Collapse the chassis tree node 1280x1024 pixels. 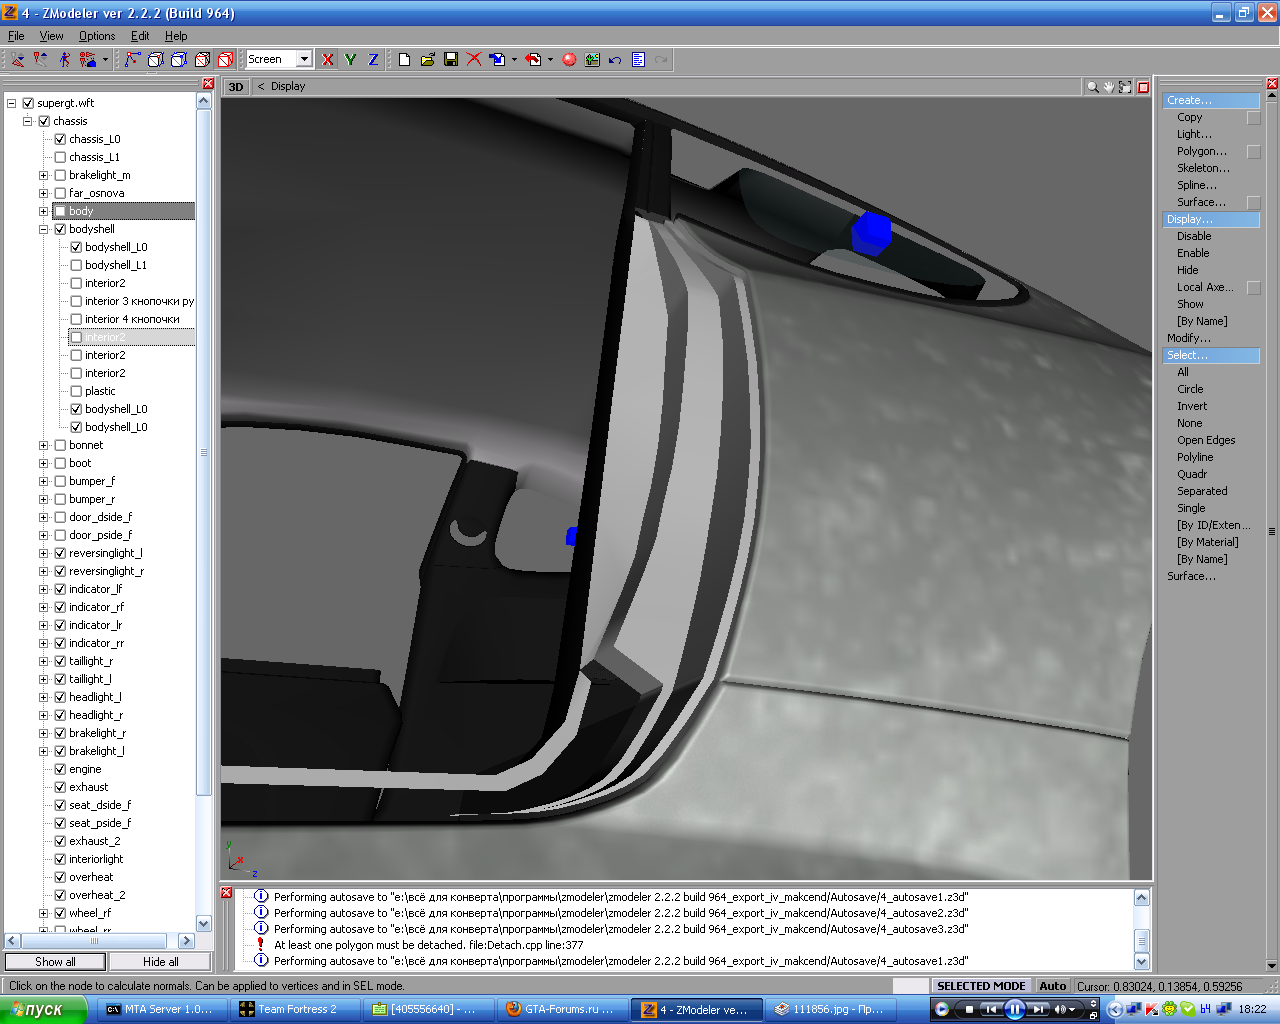coord(28,121)
